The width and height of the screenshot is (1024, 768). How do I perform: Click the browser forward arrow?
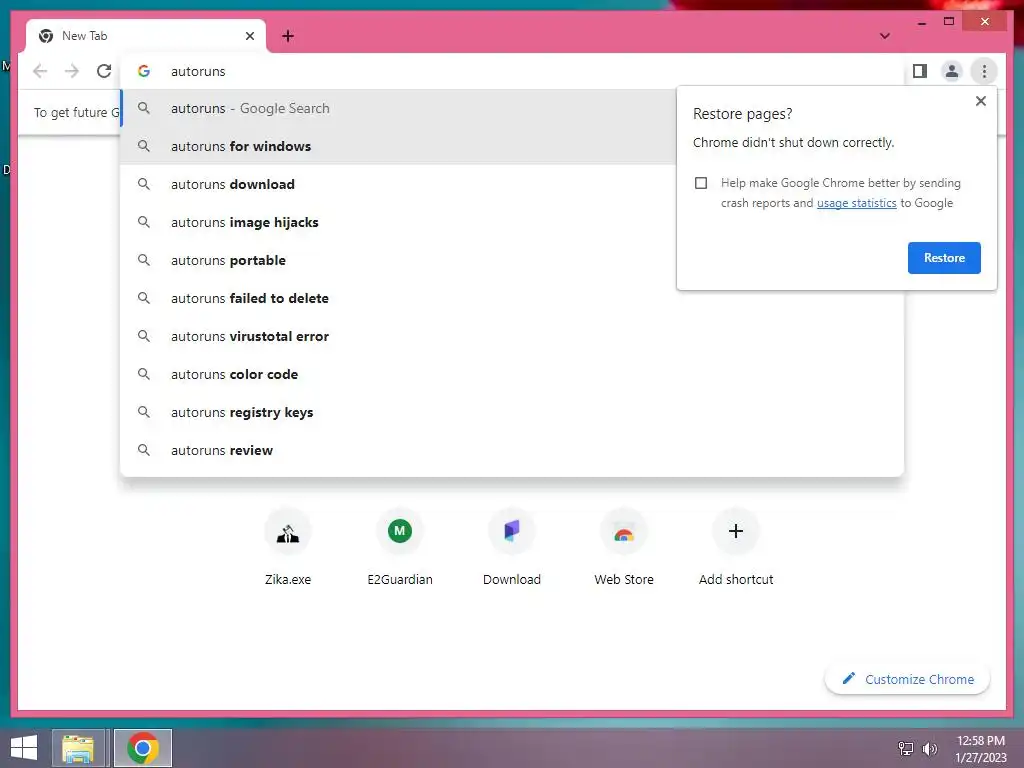coord(72,71)
